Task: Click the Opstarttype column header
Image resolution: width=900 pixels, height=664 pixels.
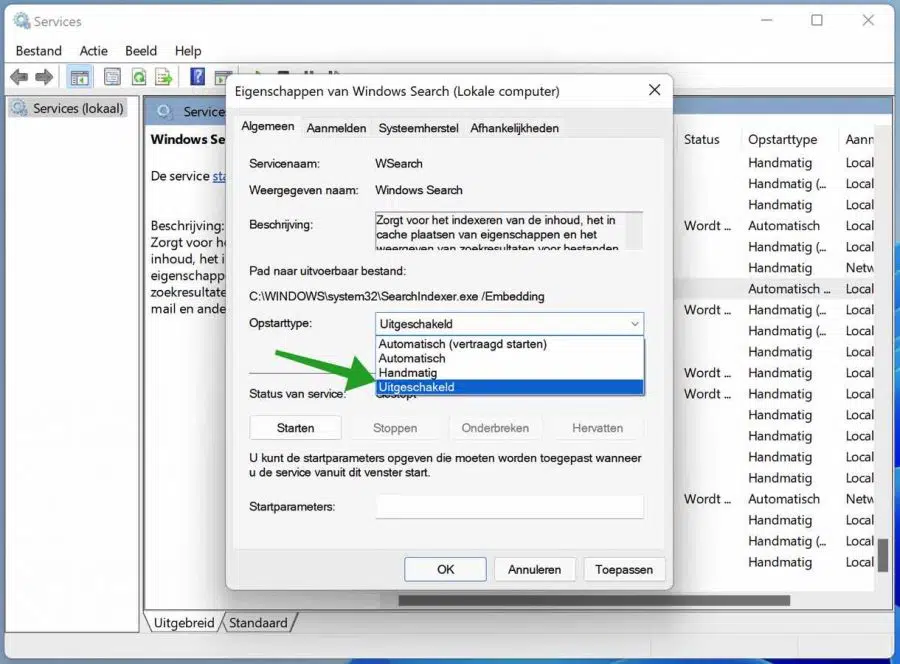Action: [782, 139]
